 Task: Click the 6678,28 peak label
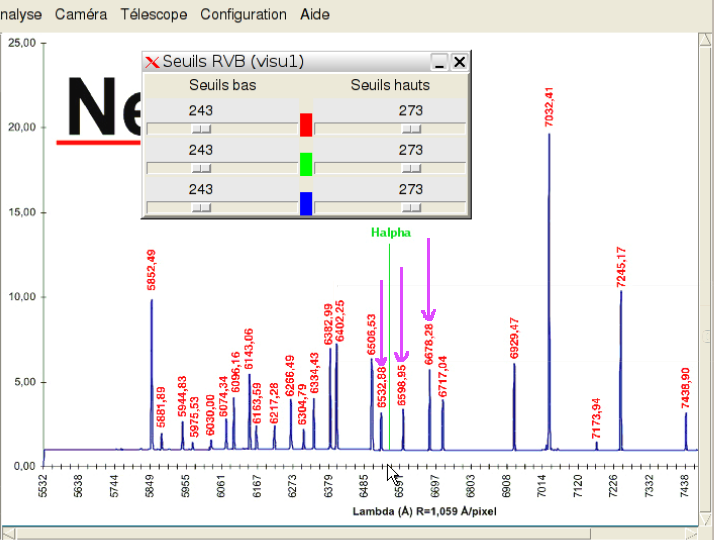(x=429, y=344)
